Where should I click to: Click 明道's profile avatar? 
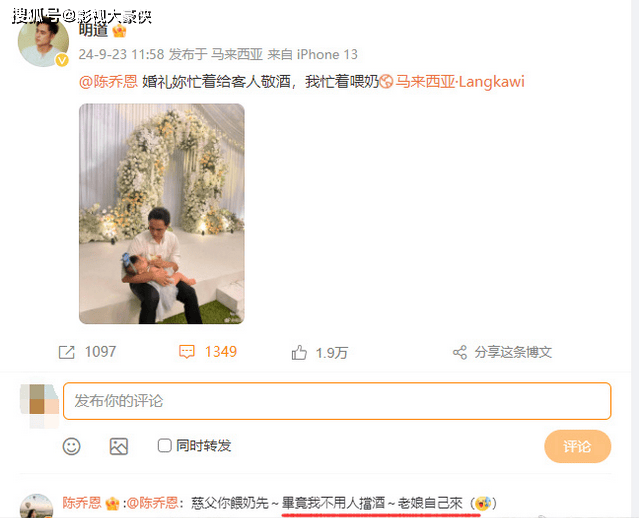(x=43, y=42)
